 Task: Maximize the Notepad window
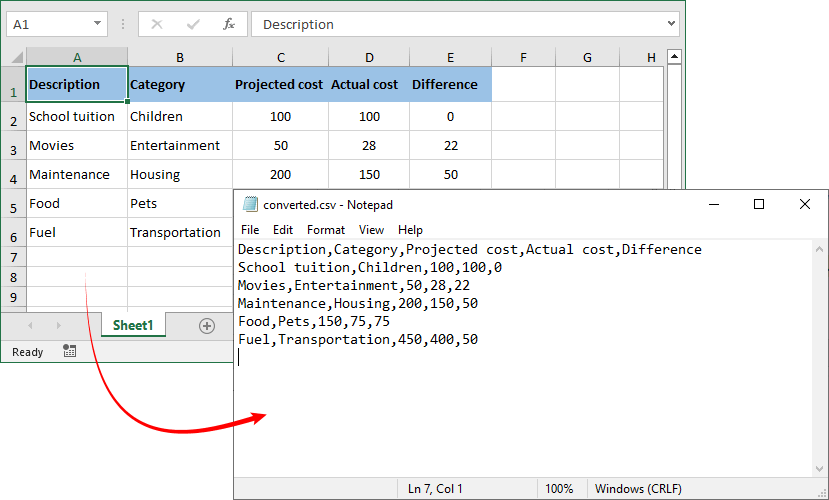pyautogui.click(x=759, y=204)
